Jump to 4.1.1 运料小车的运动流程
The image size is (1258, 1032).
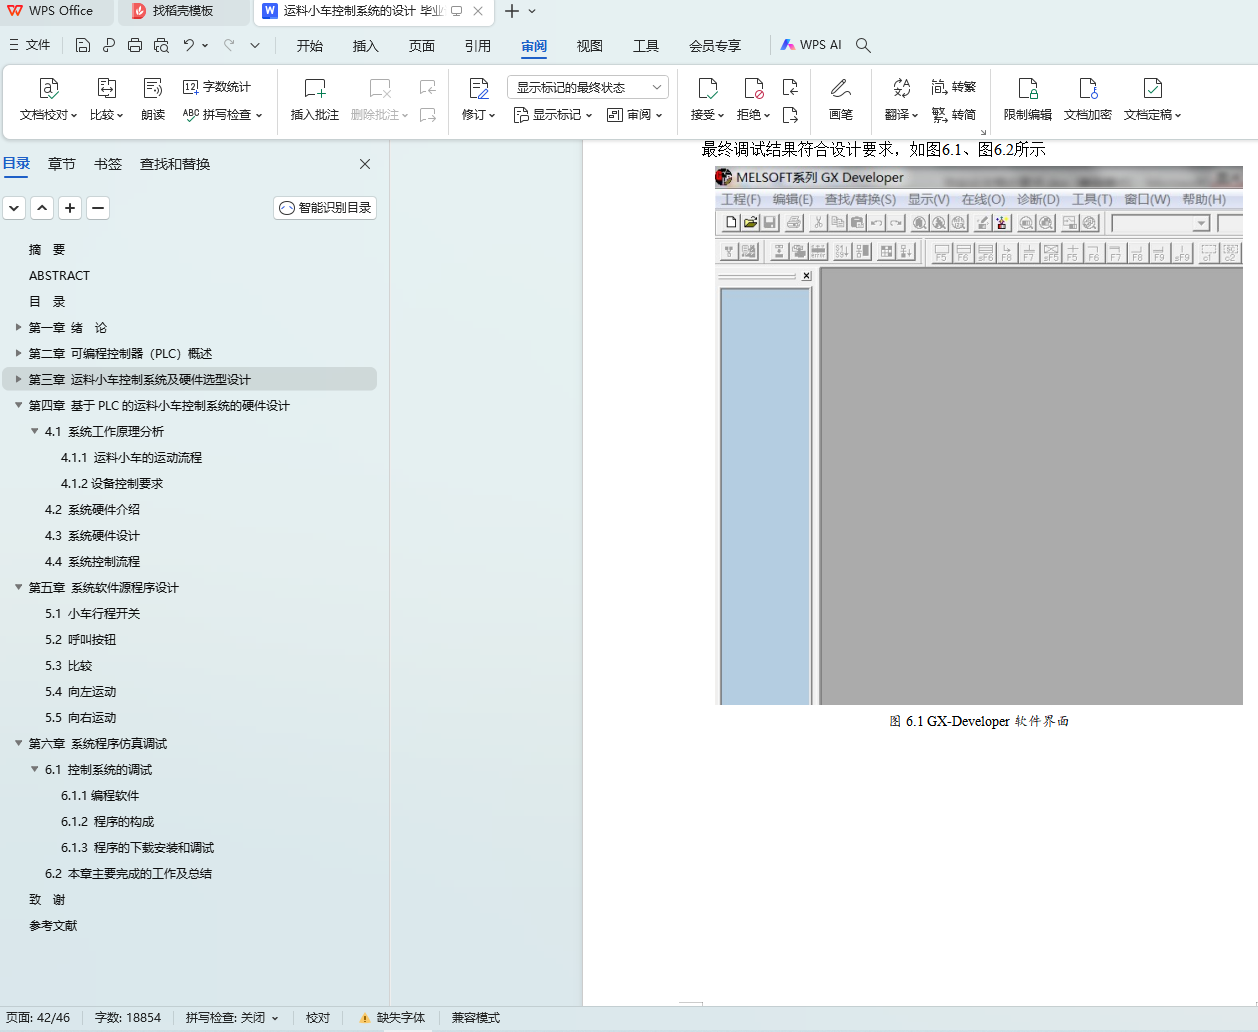pos(131,457)
